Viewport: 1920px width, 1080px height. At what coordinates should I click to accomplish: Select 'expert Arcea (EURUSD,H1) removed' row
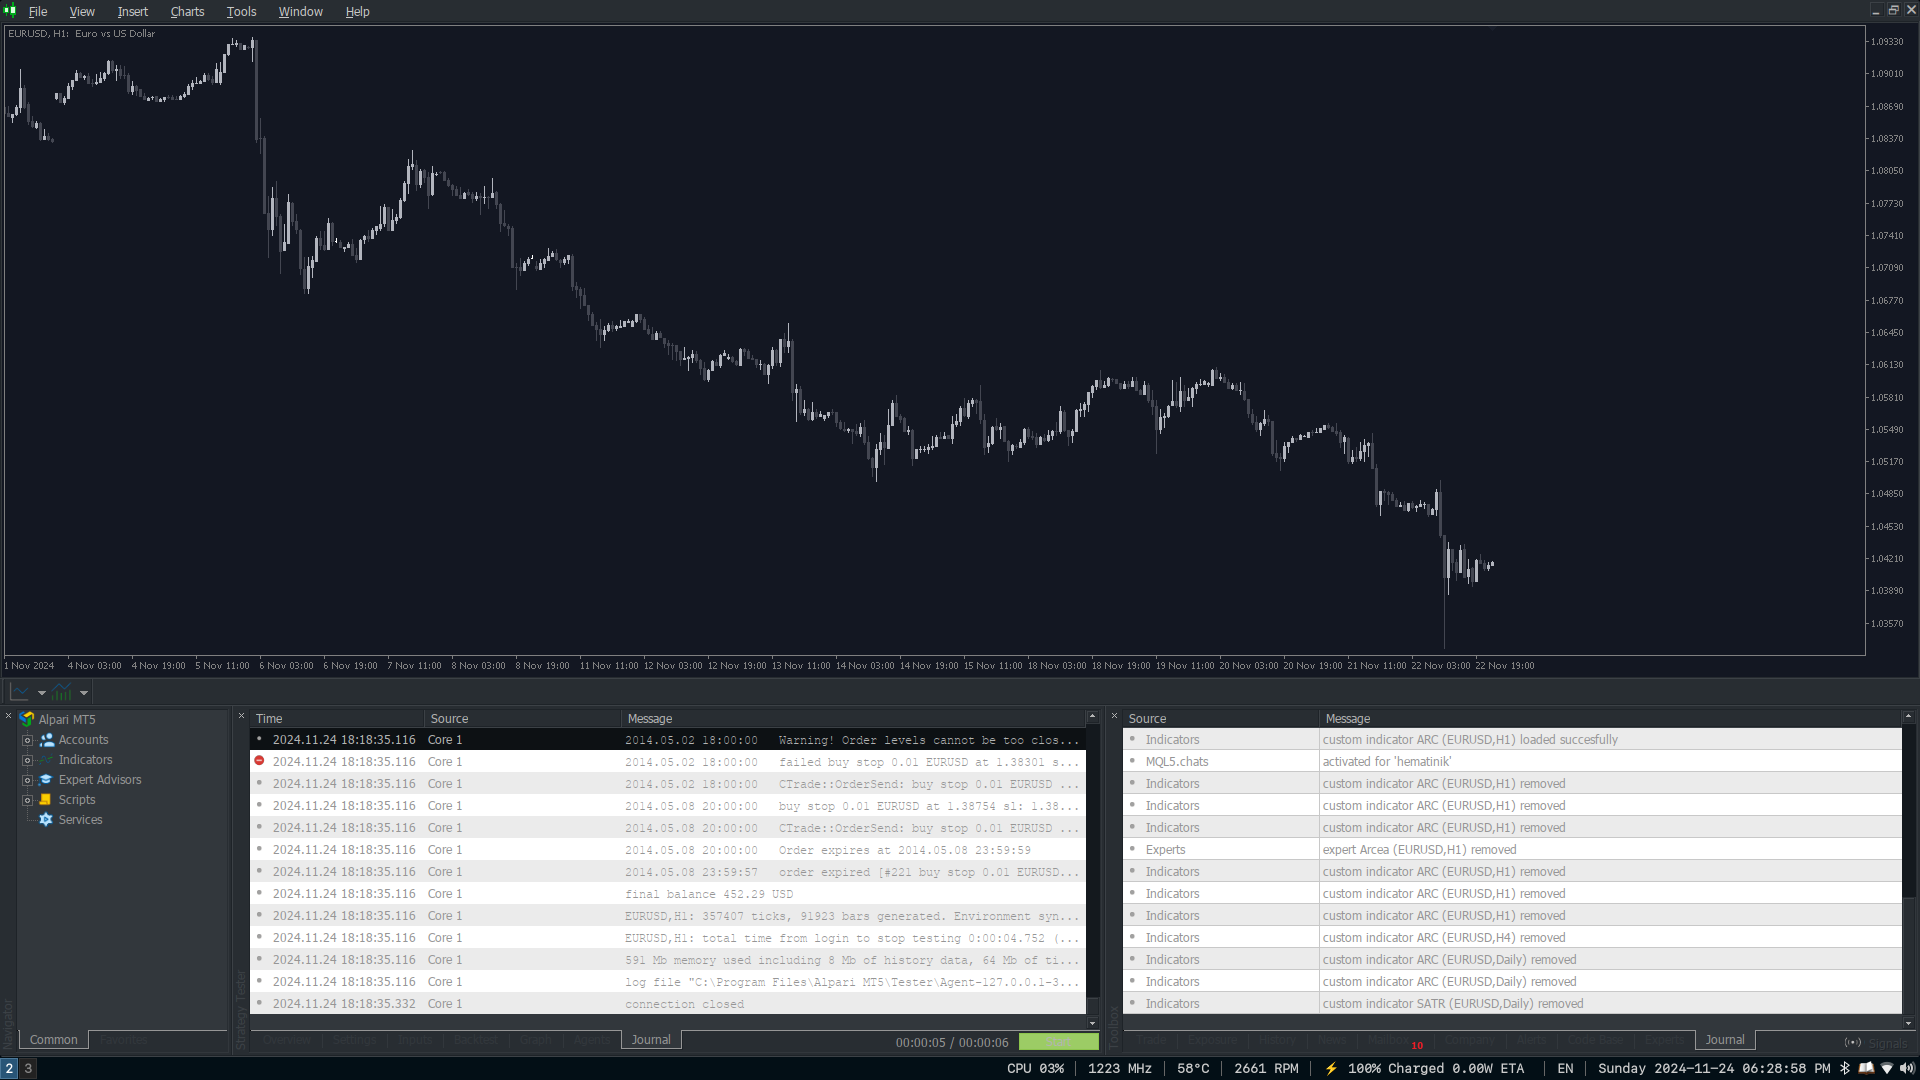[x=1512, y=850]
